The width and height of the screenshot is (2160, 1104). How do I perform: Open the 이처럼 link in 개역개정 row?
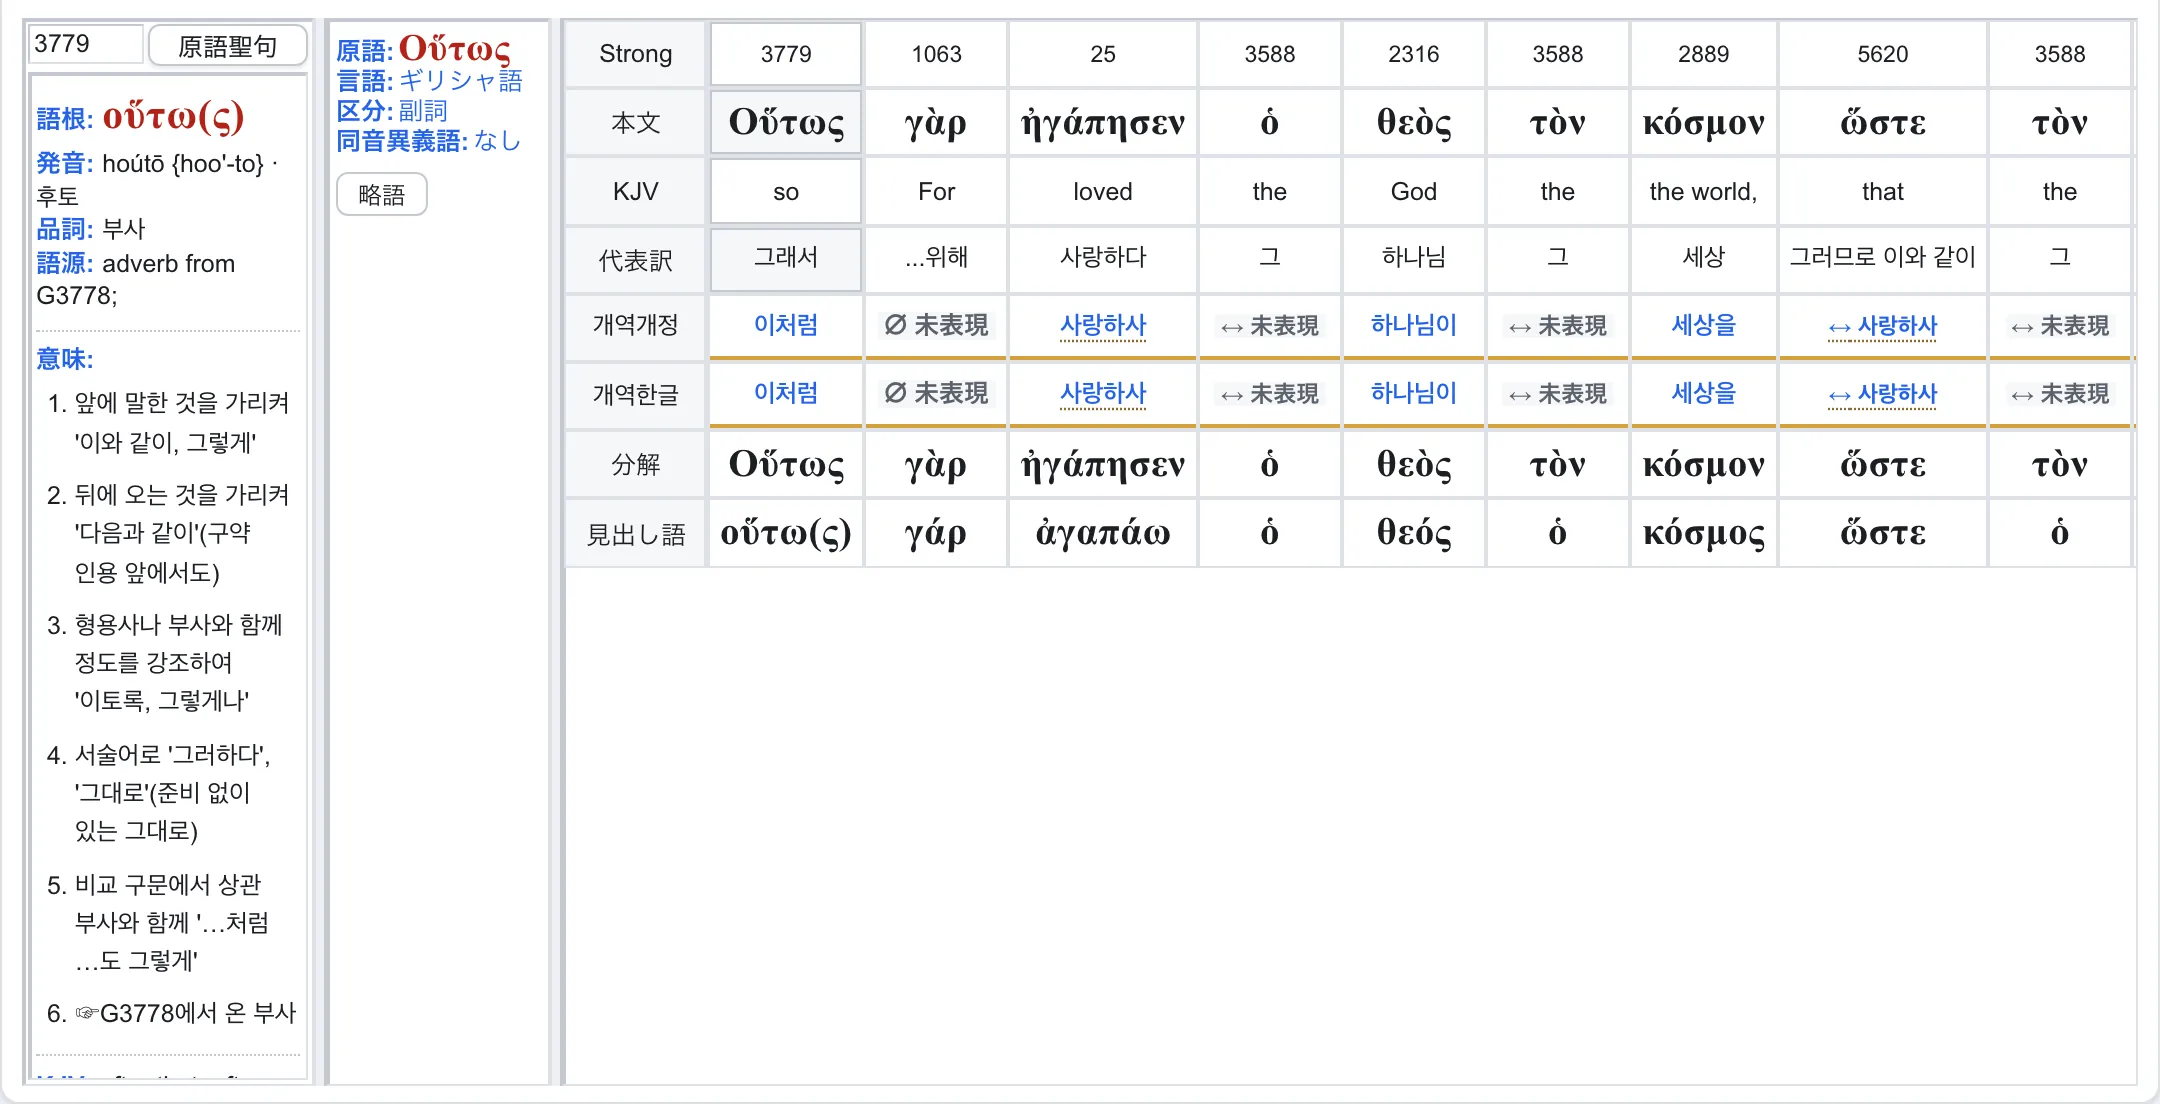(786, 325)
